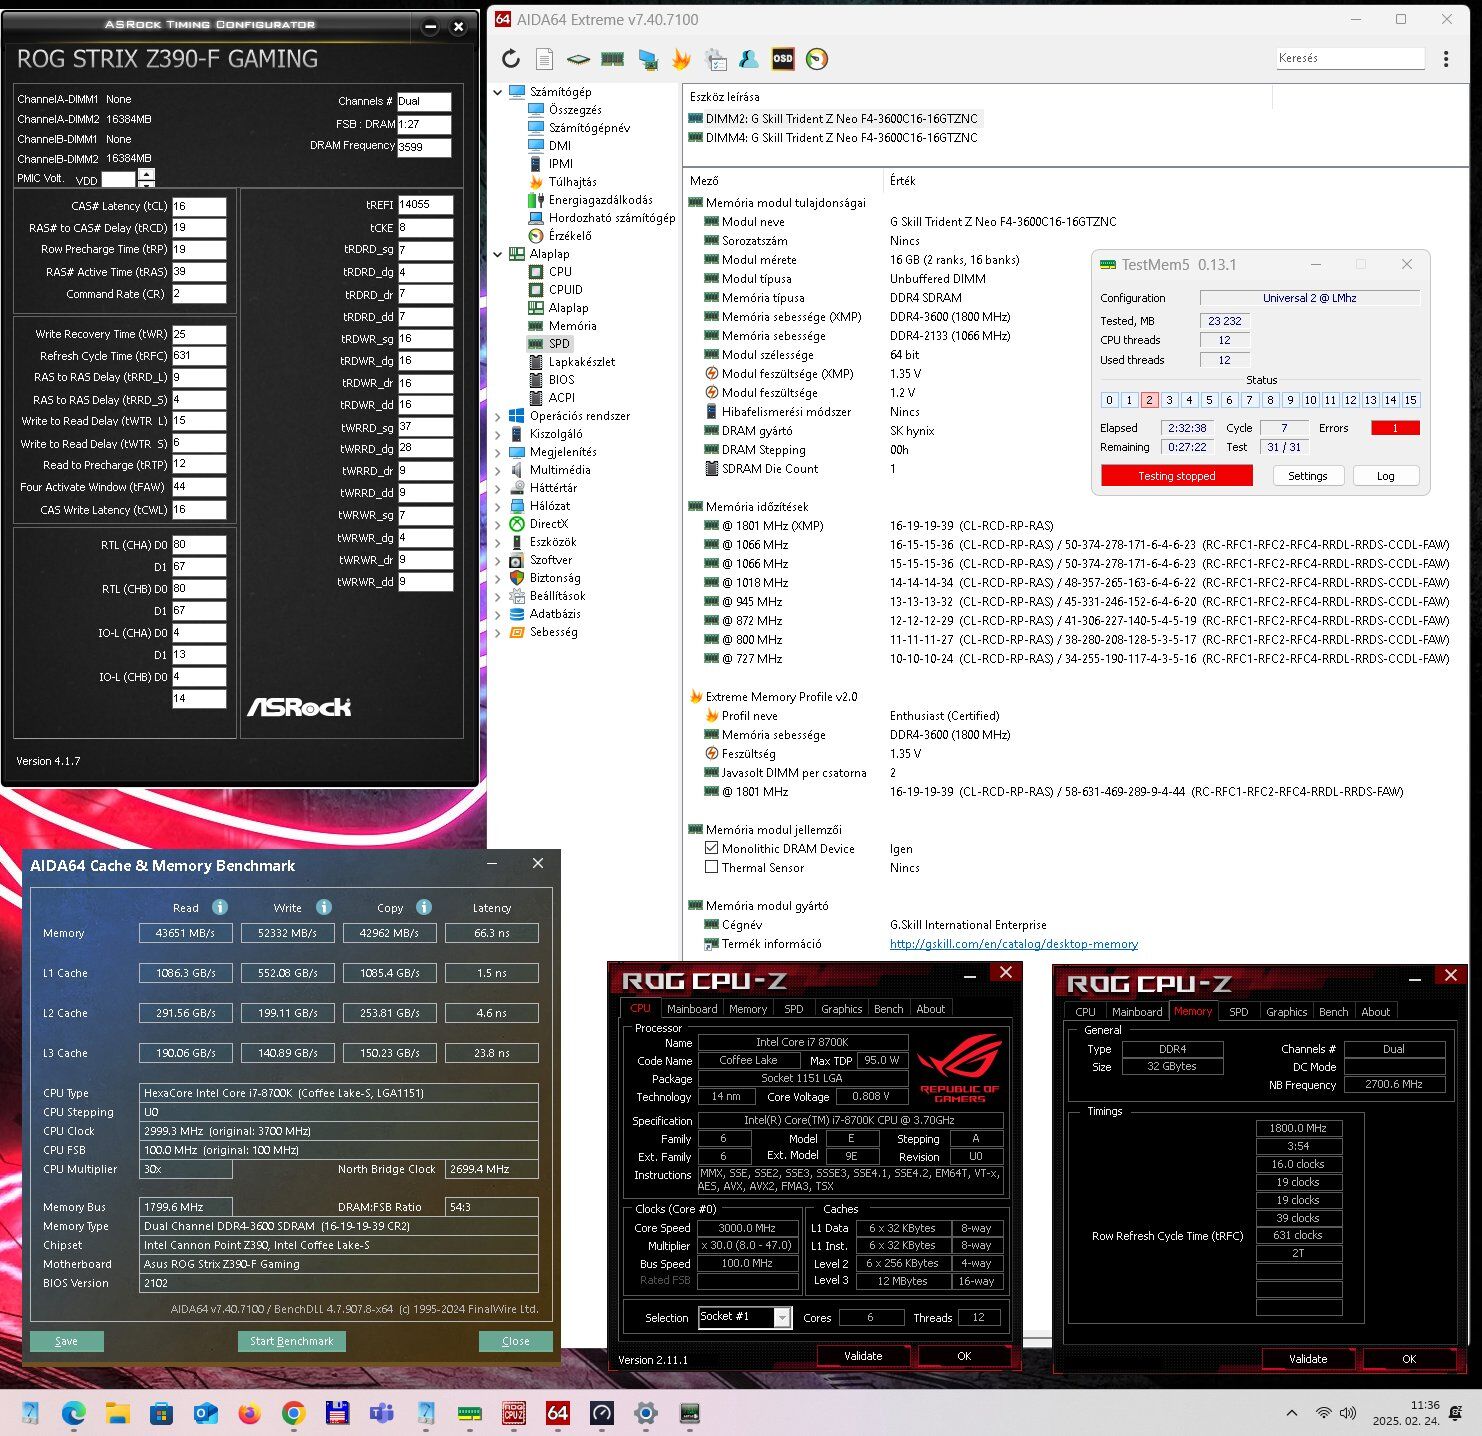
Task: Click OK in right CPU-Z Memory window
Action: [x=1408, y=1359]
